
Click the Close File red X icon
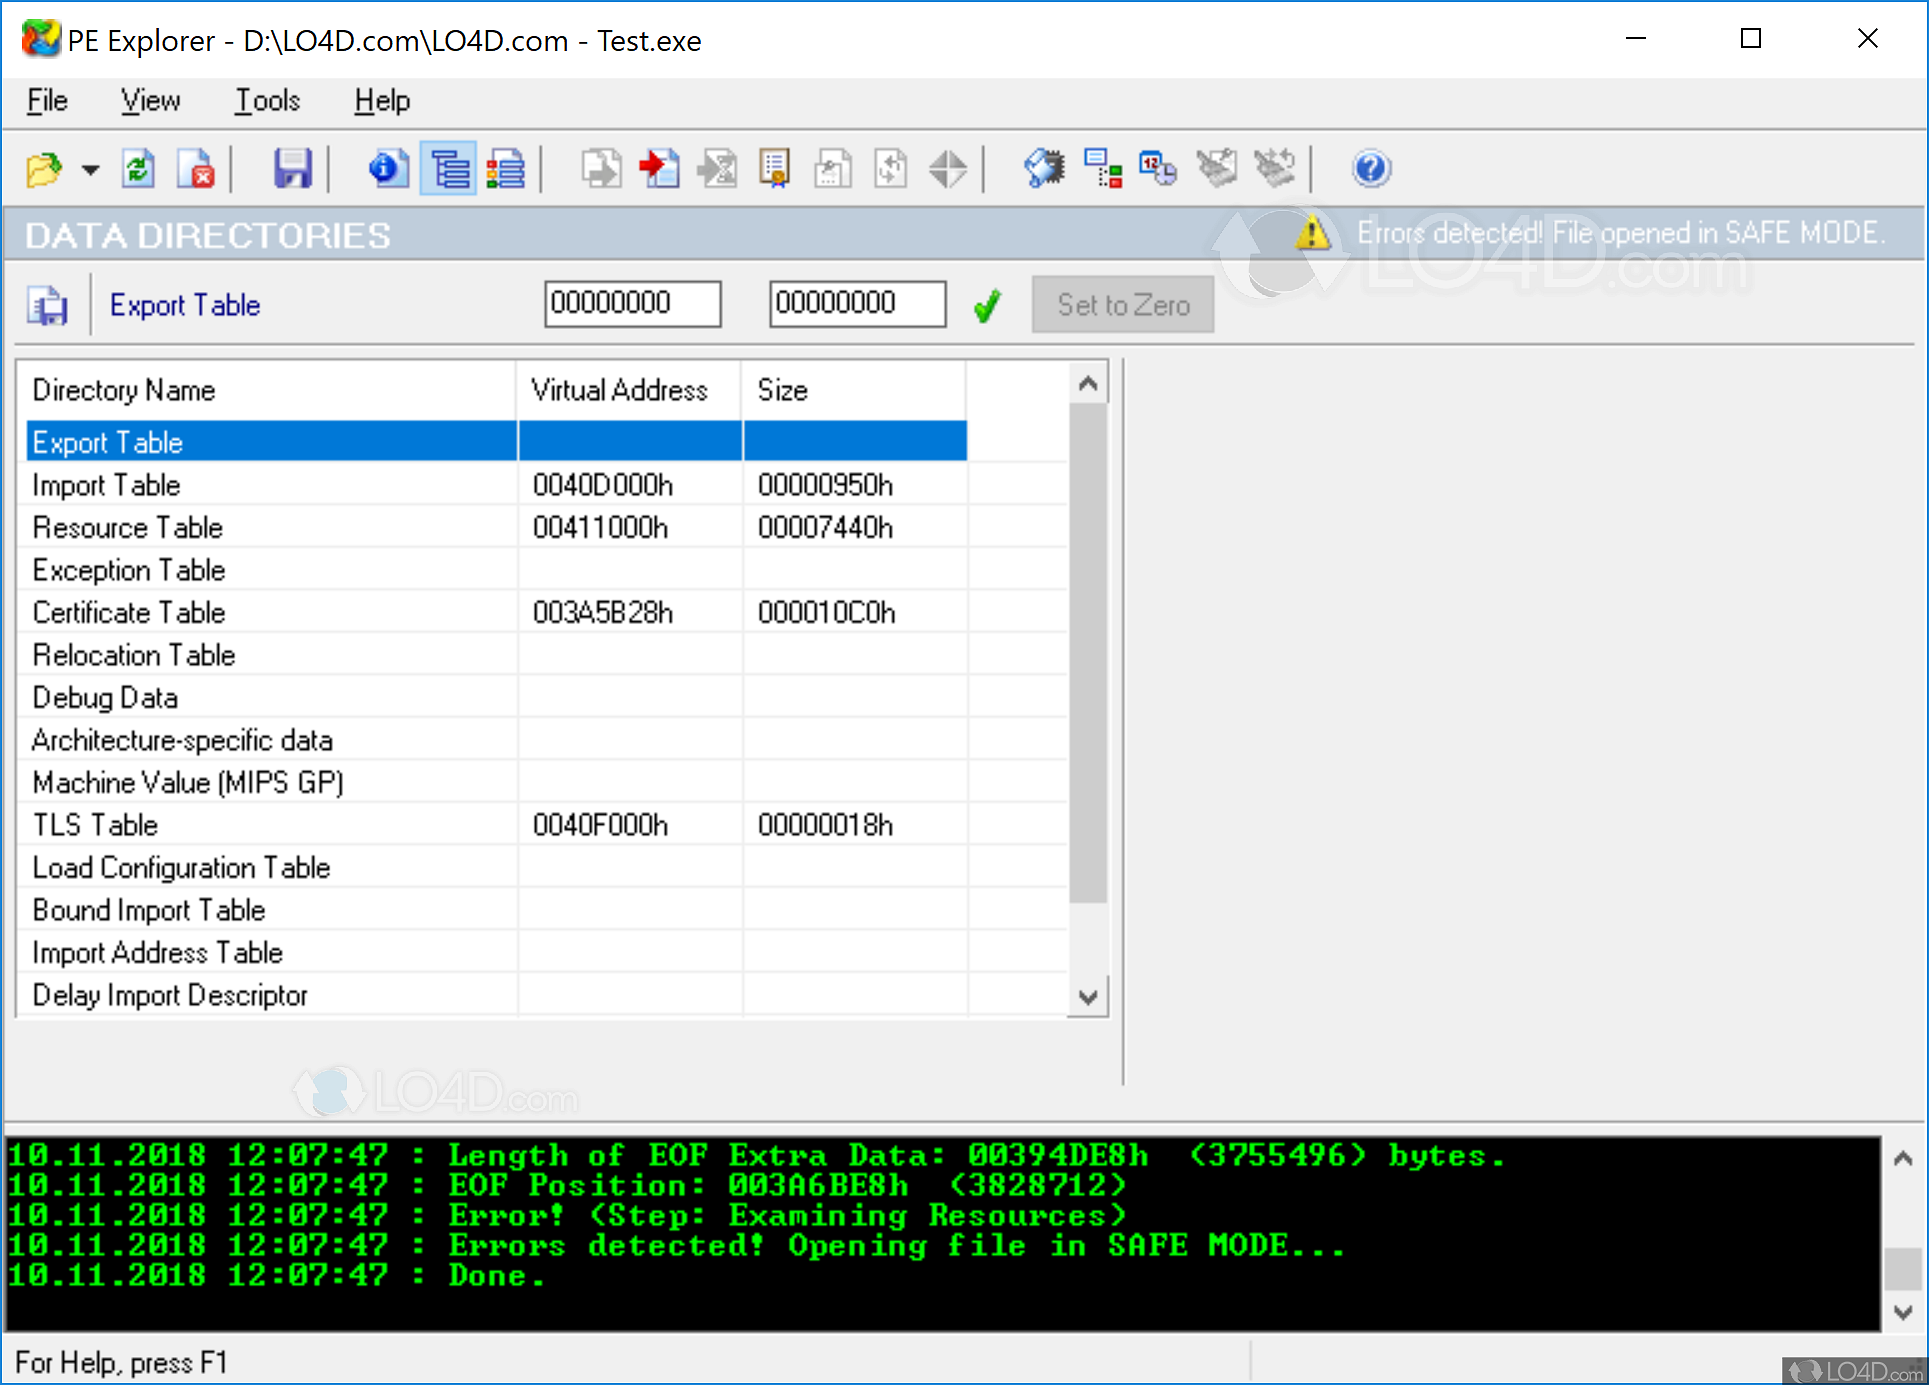pyautogui.click(x=197, y=169)
